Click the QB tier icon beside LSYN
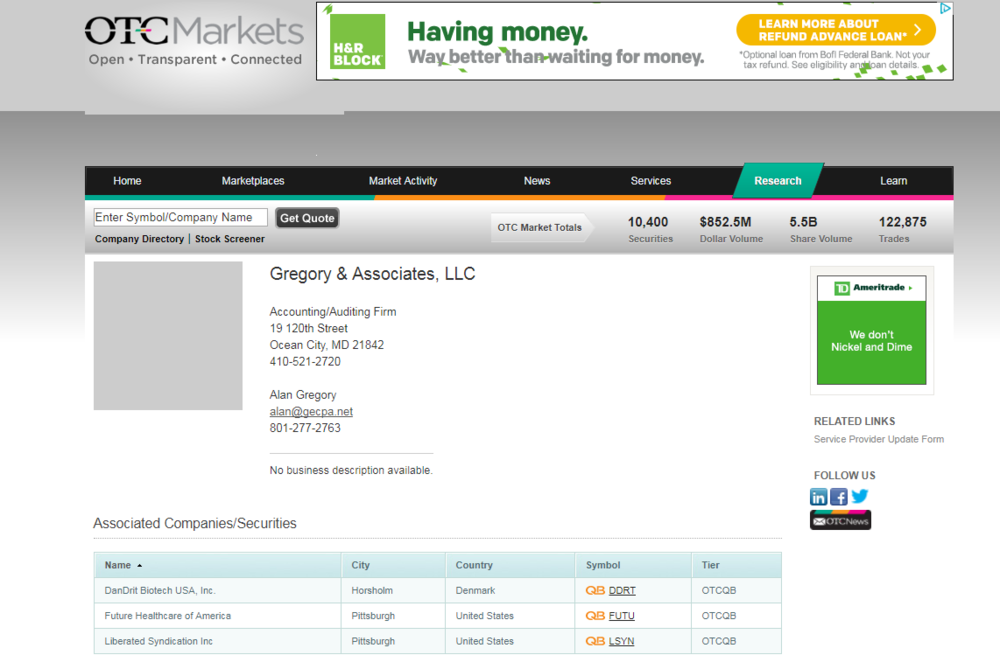The height and width of the screenshot is (662, 1000). (x=595, y=641)
